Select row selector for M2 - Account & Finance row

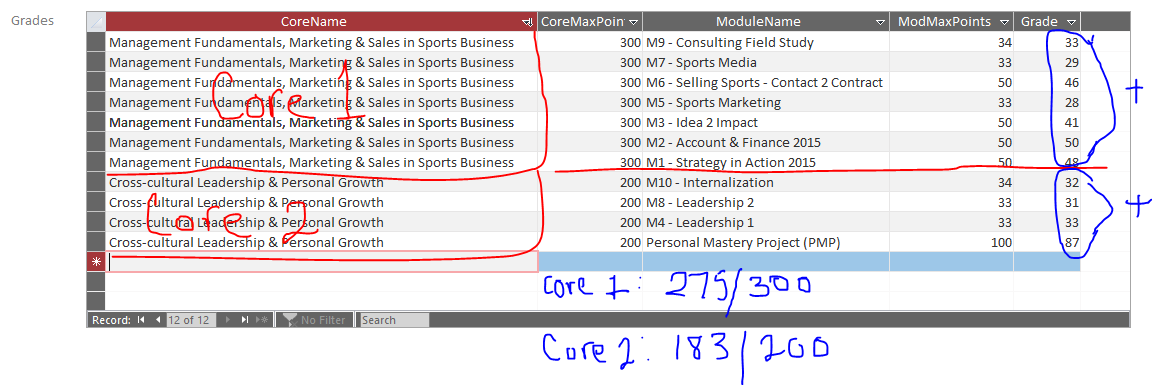96,142
